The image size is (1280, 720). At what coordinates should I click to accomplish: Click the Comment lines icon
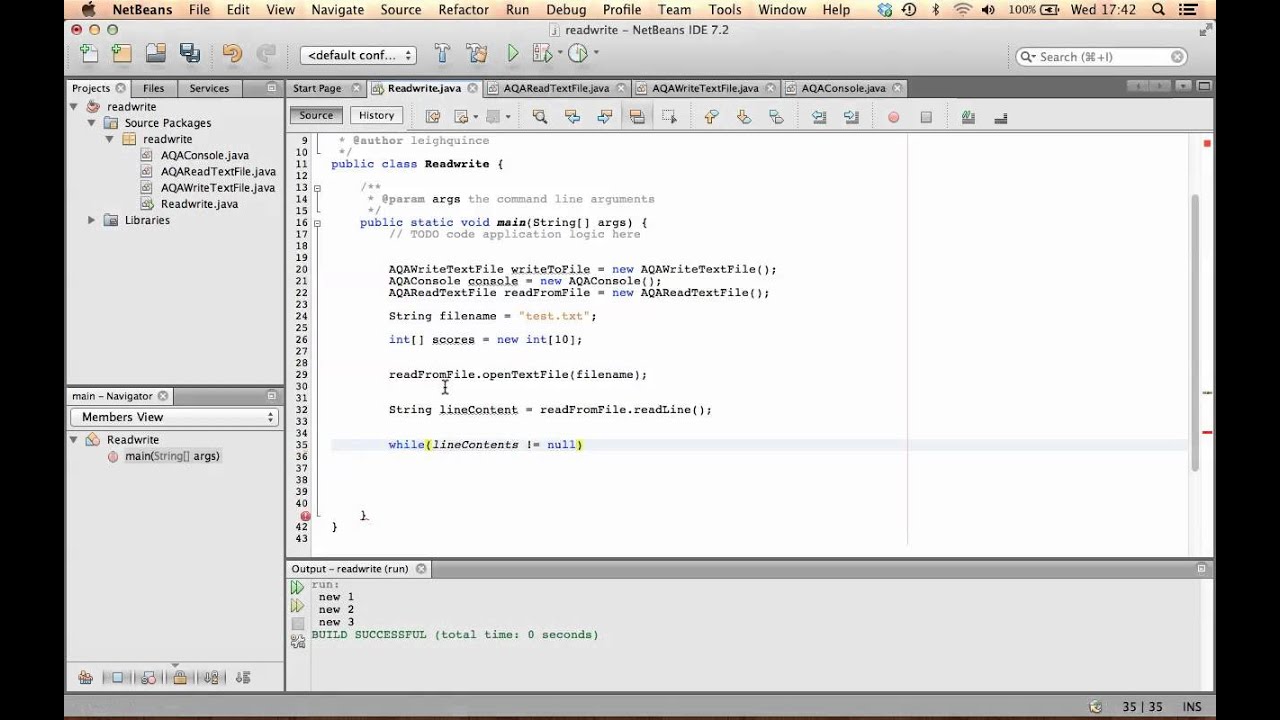click(x=968, y=117)
